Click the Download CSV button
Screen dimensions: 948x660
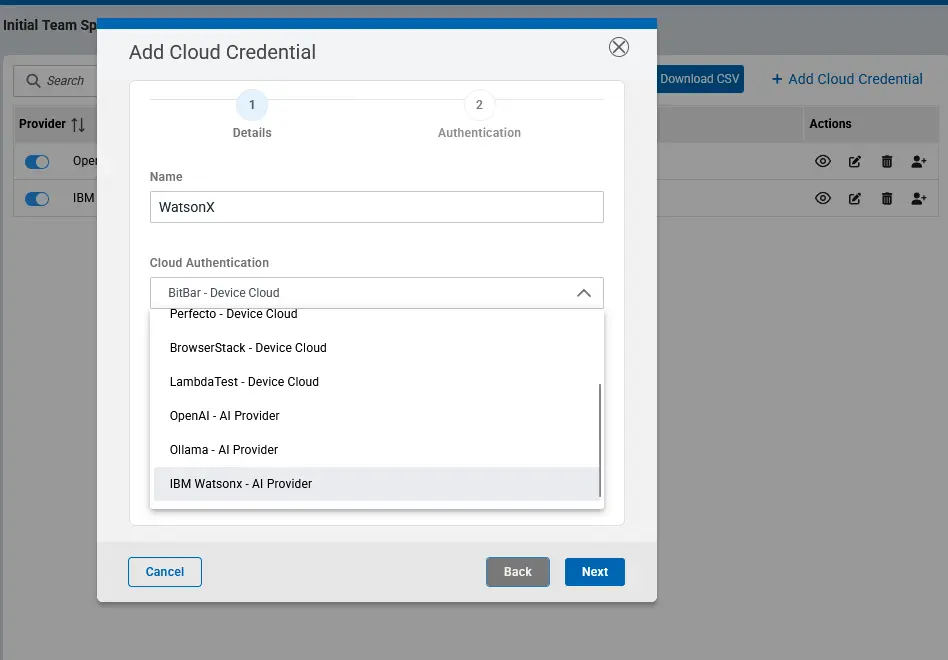point(699,78)
